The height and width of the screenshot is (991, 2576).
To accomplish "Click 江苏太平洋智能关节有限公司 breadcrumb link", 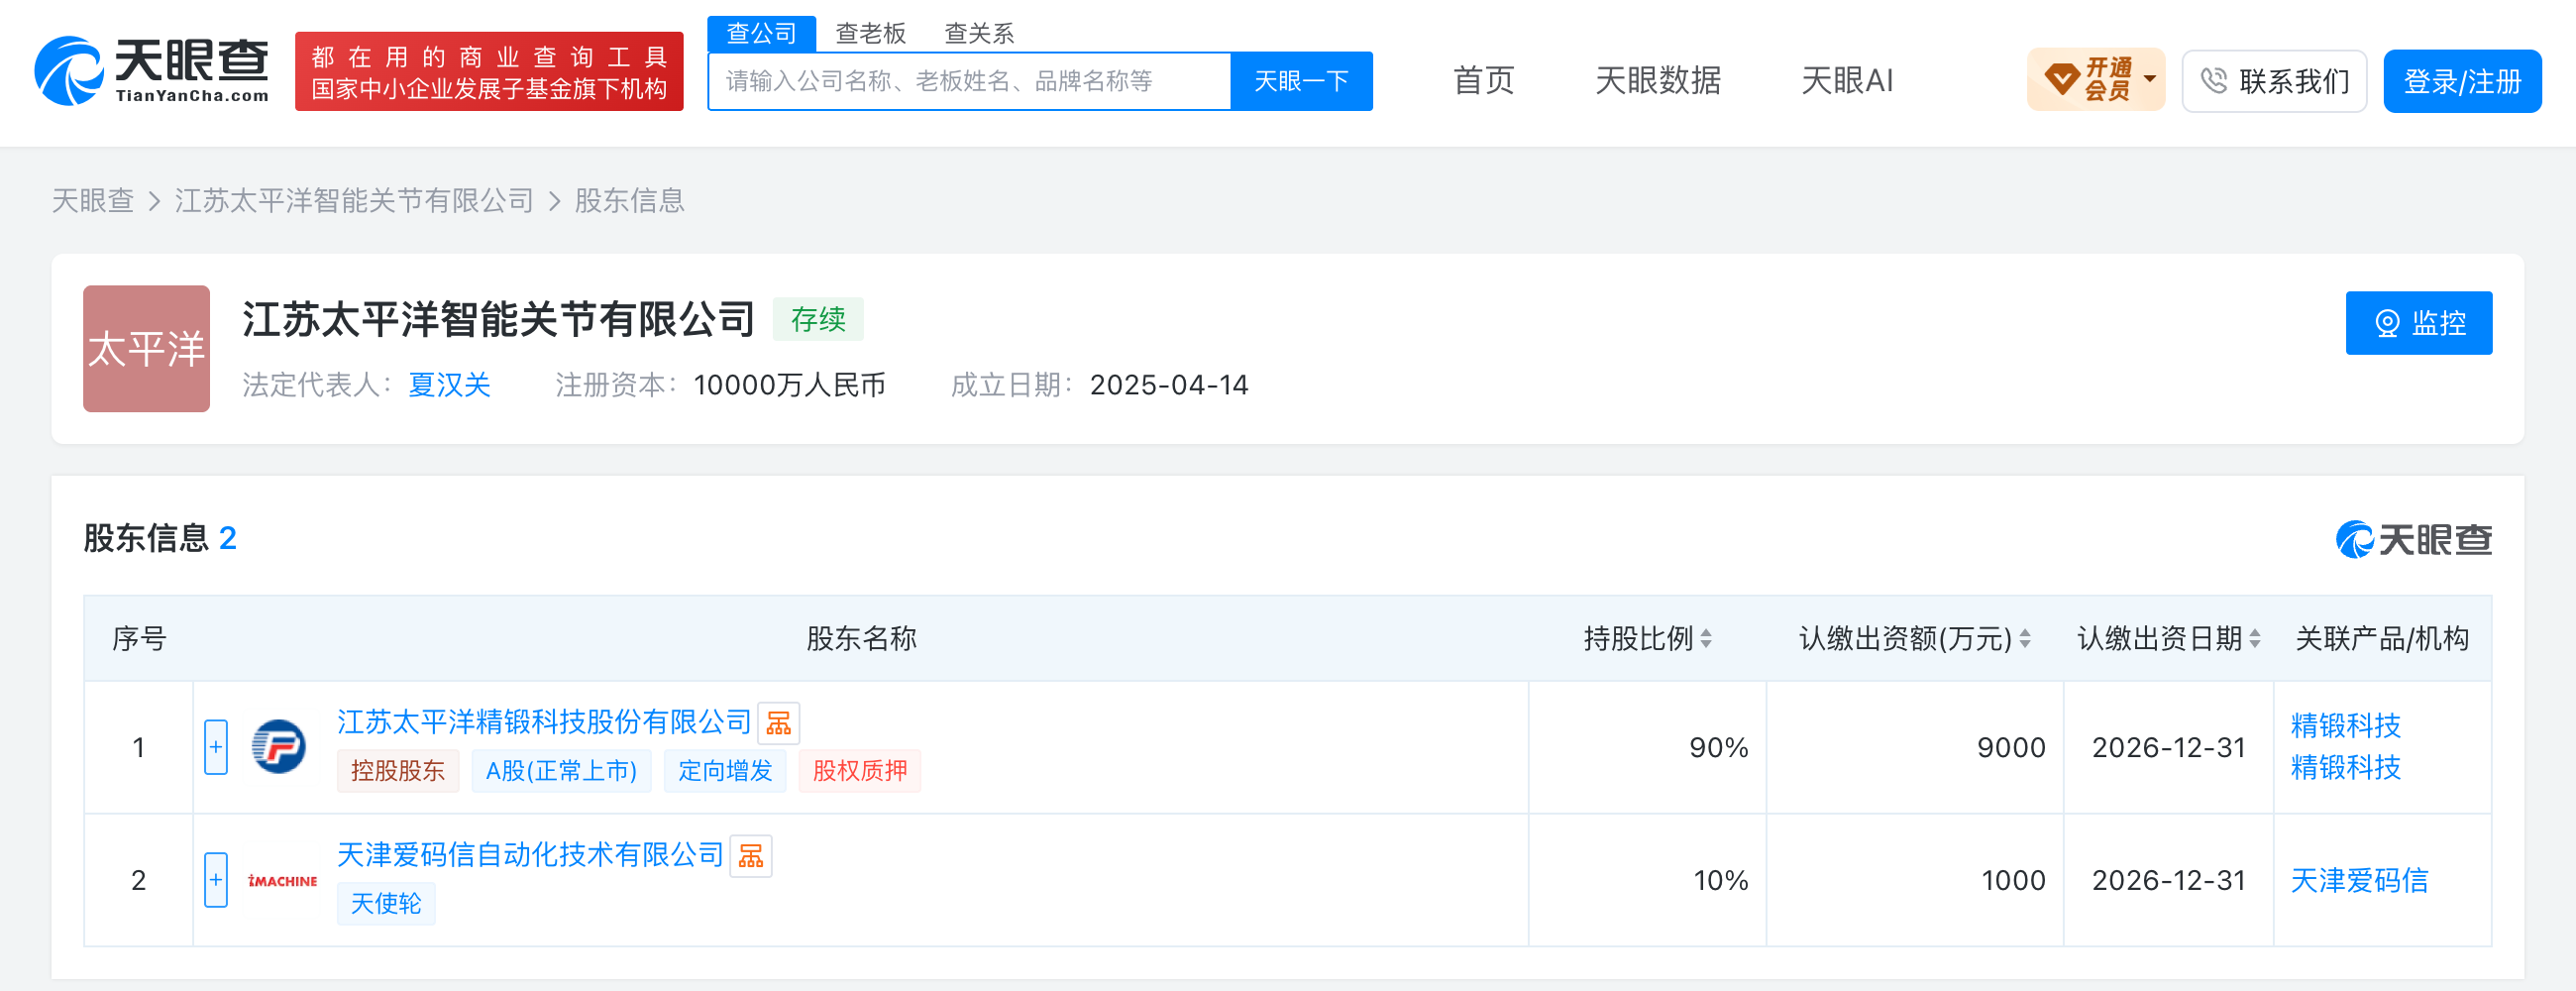I will point(355,200).
